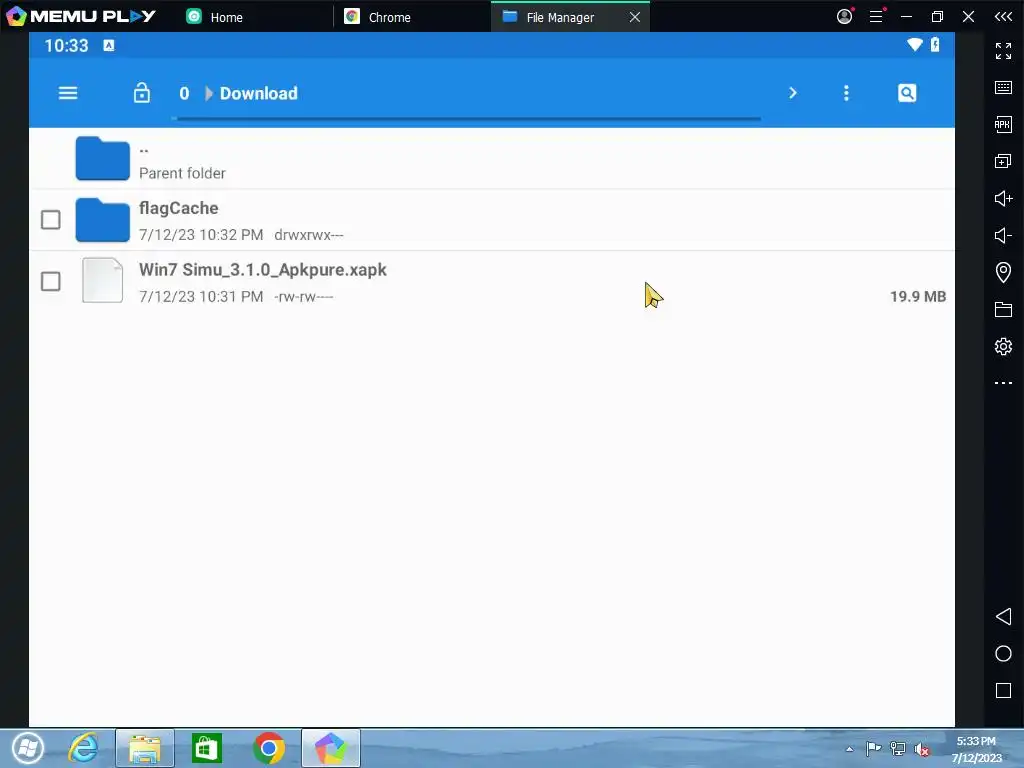Open the Win7 Simu_3.1.0_Apkpure.xapk file icon
Image resolution: width=1024 pixels, height=768 pixels.
[103, 280]
